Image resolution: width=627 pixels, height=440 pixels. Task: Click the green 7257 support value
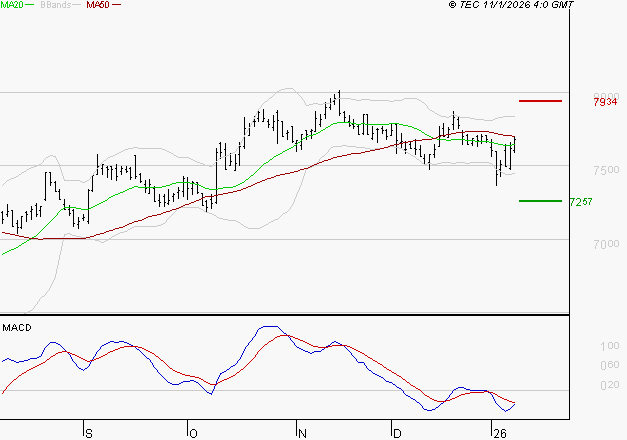pyautogui.click(x=581, y=202)
